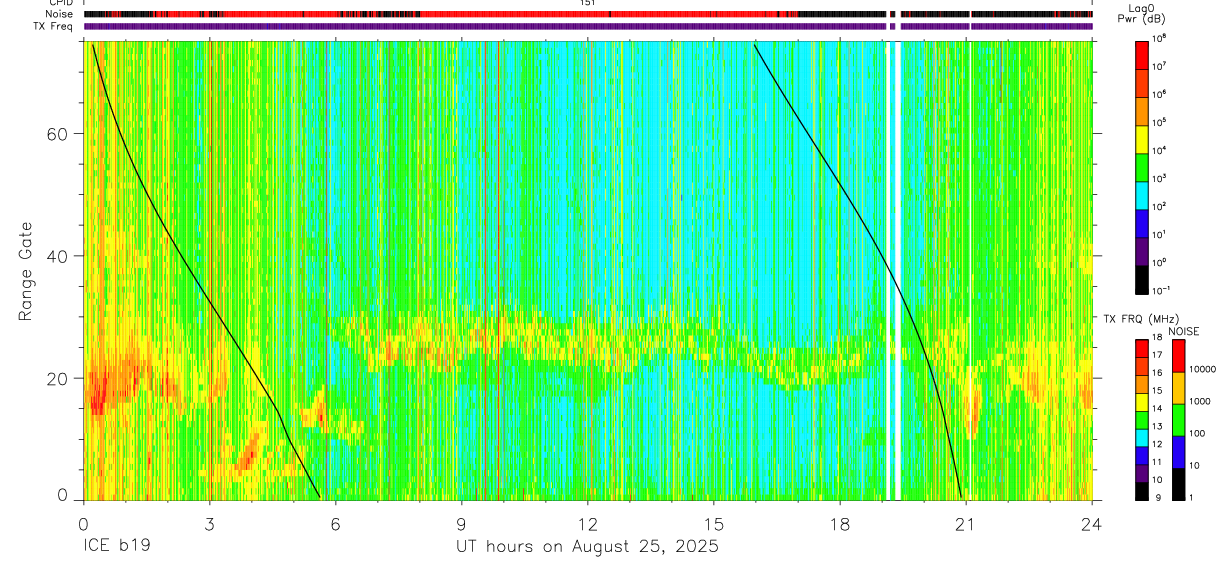1228x567 pixels.
Task: Click the red Noise strip near label 151
Action: 587,14
